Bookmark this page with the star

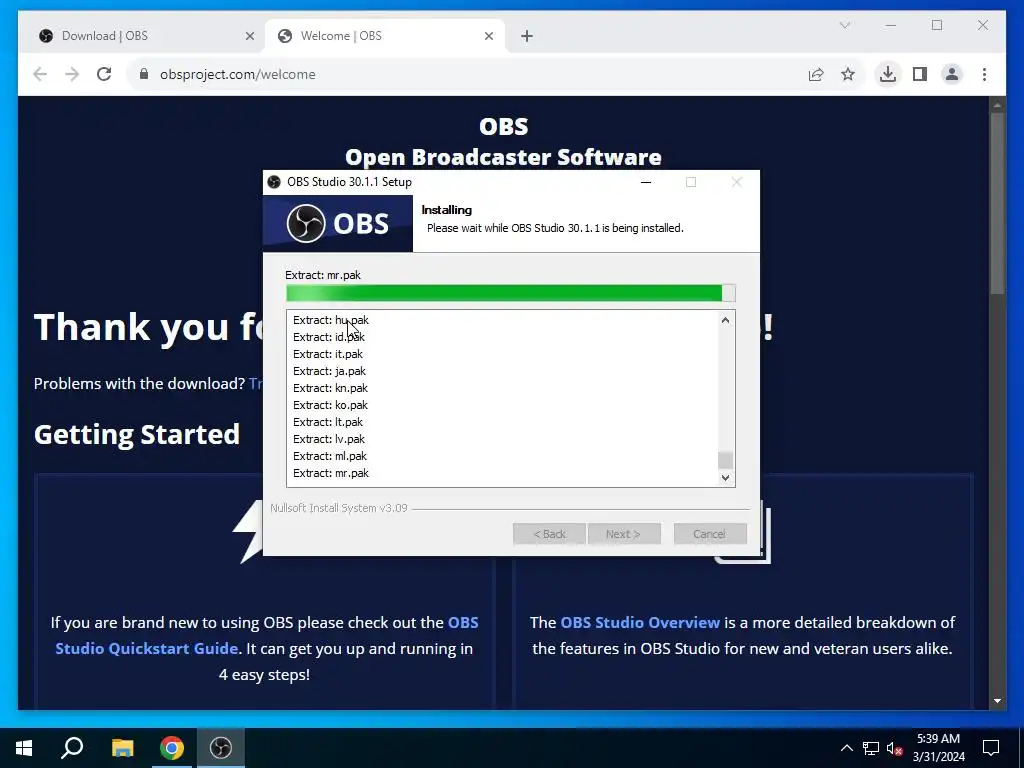(x=848, y=74)
